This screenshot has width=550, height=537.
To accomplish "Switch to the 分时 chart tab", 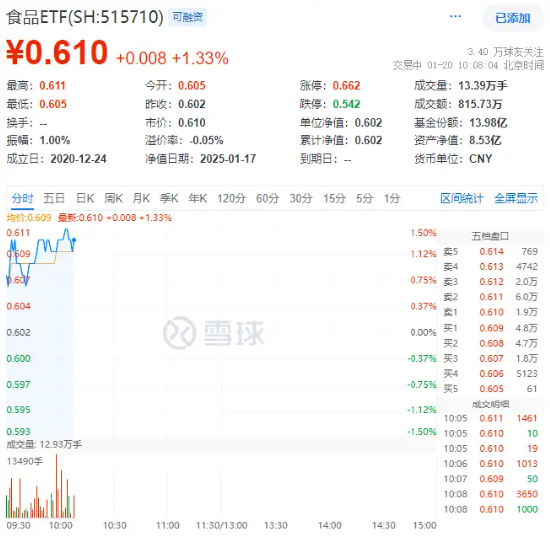I will pyautogui.click(x=22, y=198).
